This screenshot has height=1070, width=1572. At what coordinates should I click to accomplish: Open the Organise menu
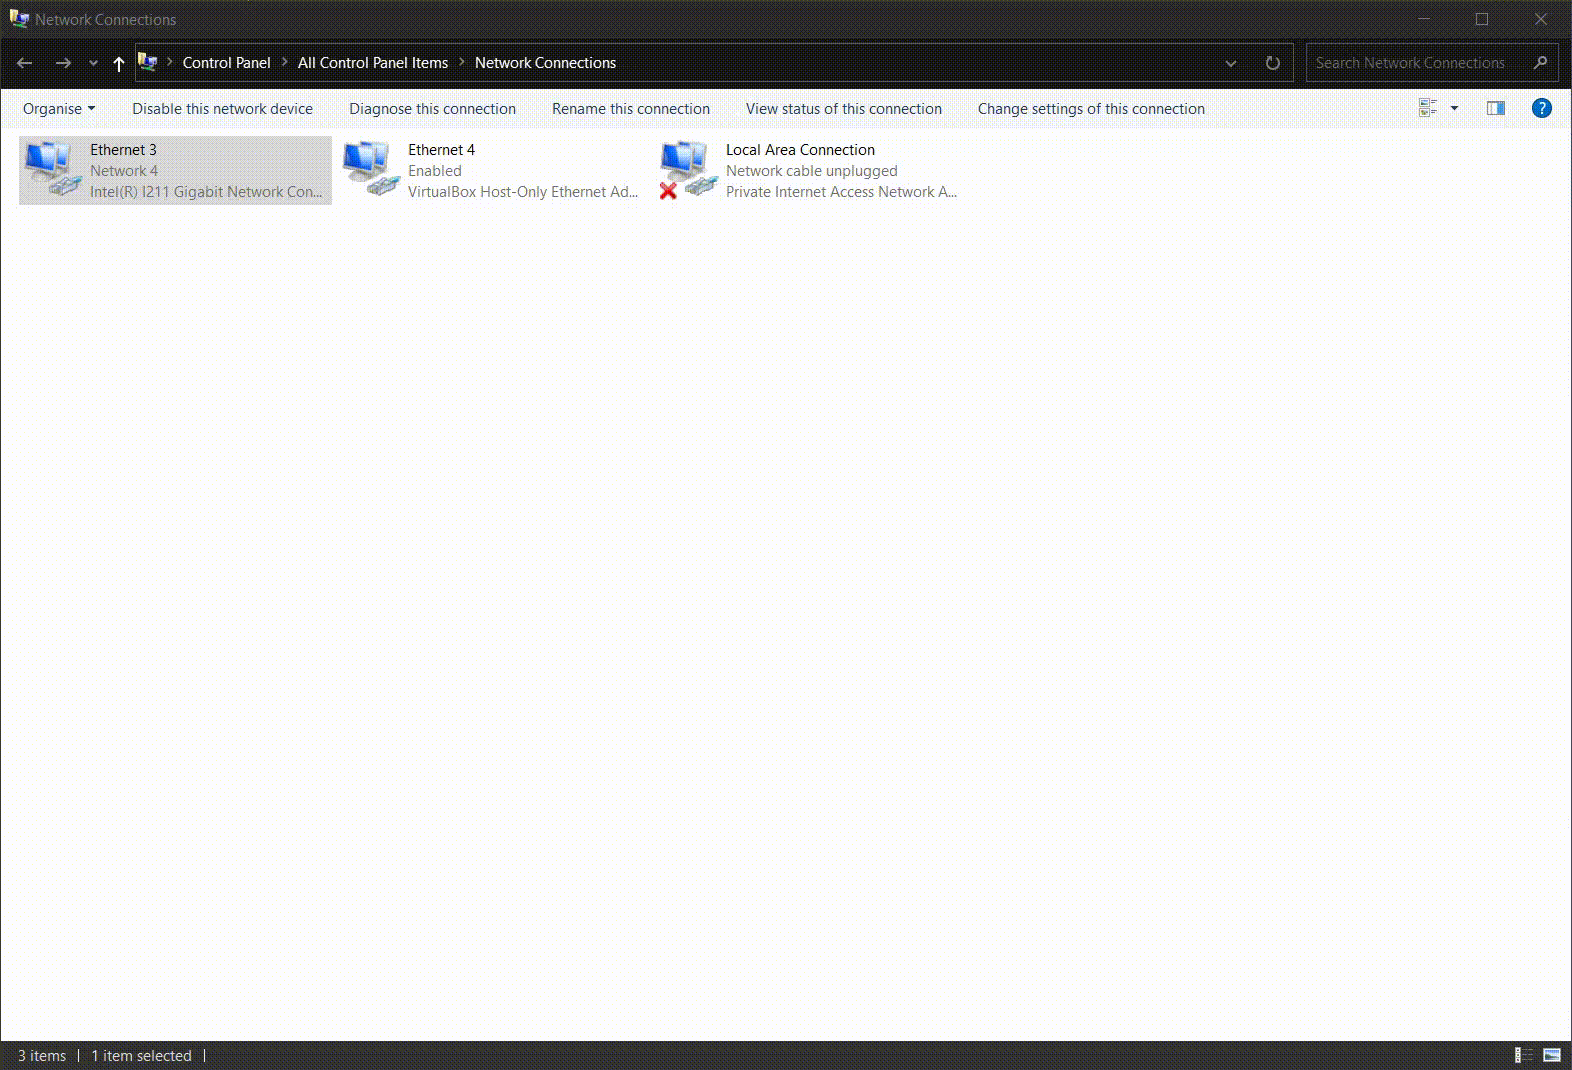(x=59, y=109)
